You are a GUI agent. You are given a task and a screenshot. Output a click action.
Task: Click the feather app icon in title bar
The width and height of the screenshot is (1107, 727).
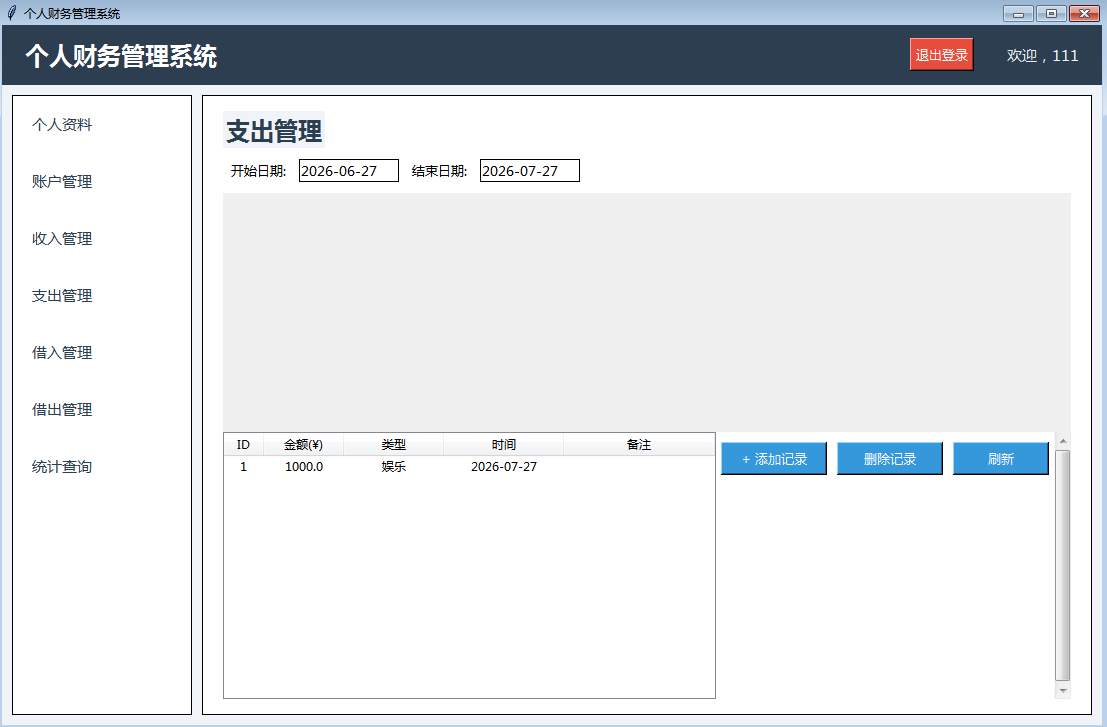[x=11, y=13]
